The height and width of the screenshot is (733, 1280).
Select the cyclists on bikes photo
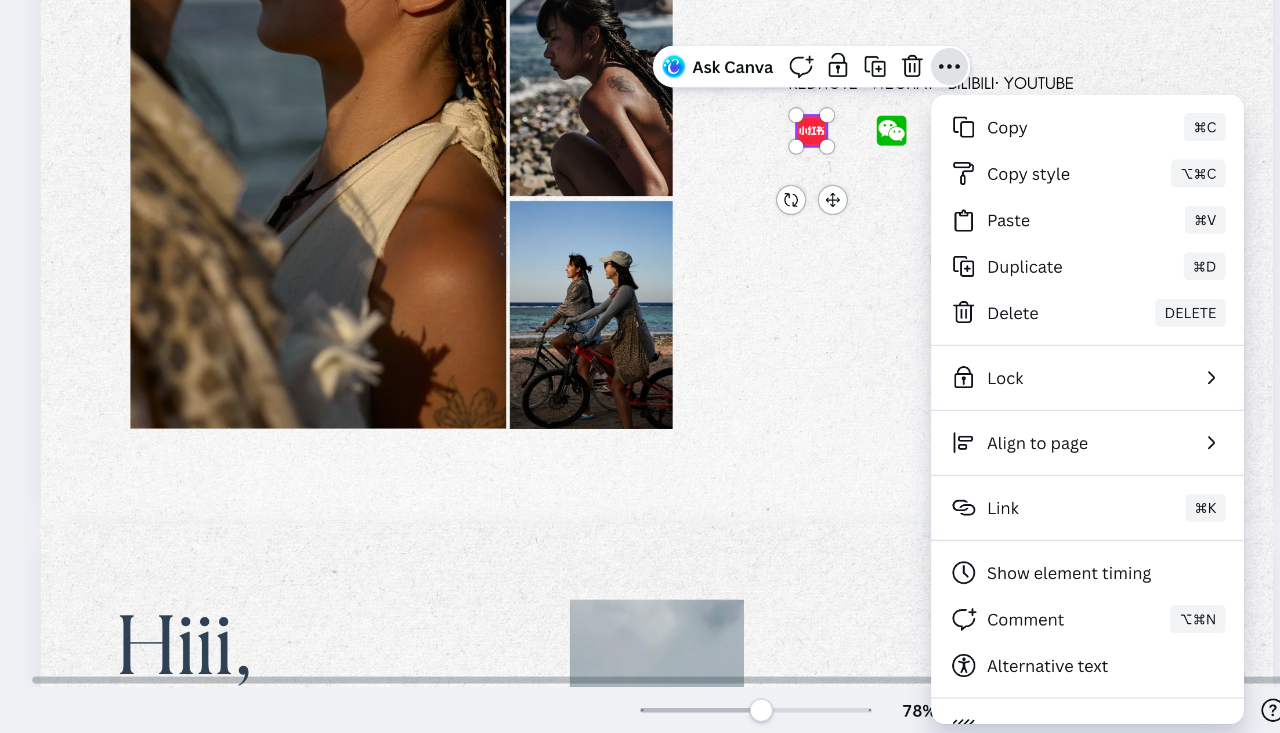591,315
